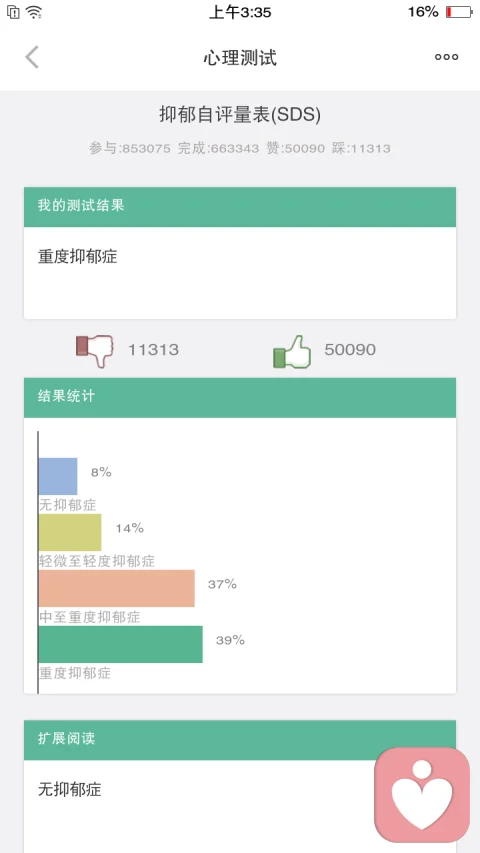
Task: Tap the pink heart app icon
Action: pyautogui.click(x=422, y=795)
